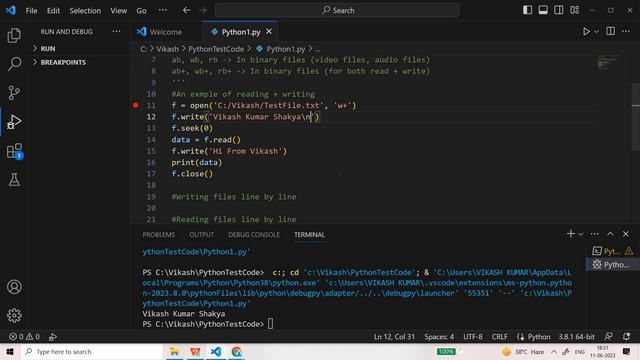Image resolution: width=640 pixels, height=360 pixels.
Task: Select the Pytho... debug terminal entry
Action: pyautogui.click(x=613, y=264)
